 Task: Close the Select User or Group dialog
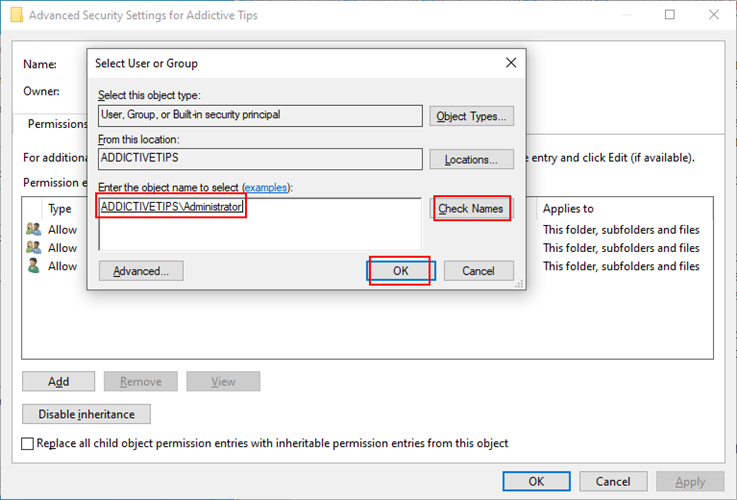[511, 63]
